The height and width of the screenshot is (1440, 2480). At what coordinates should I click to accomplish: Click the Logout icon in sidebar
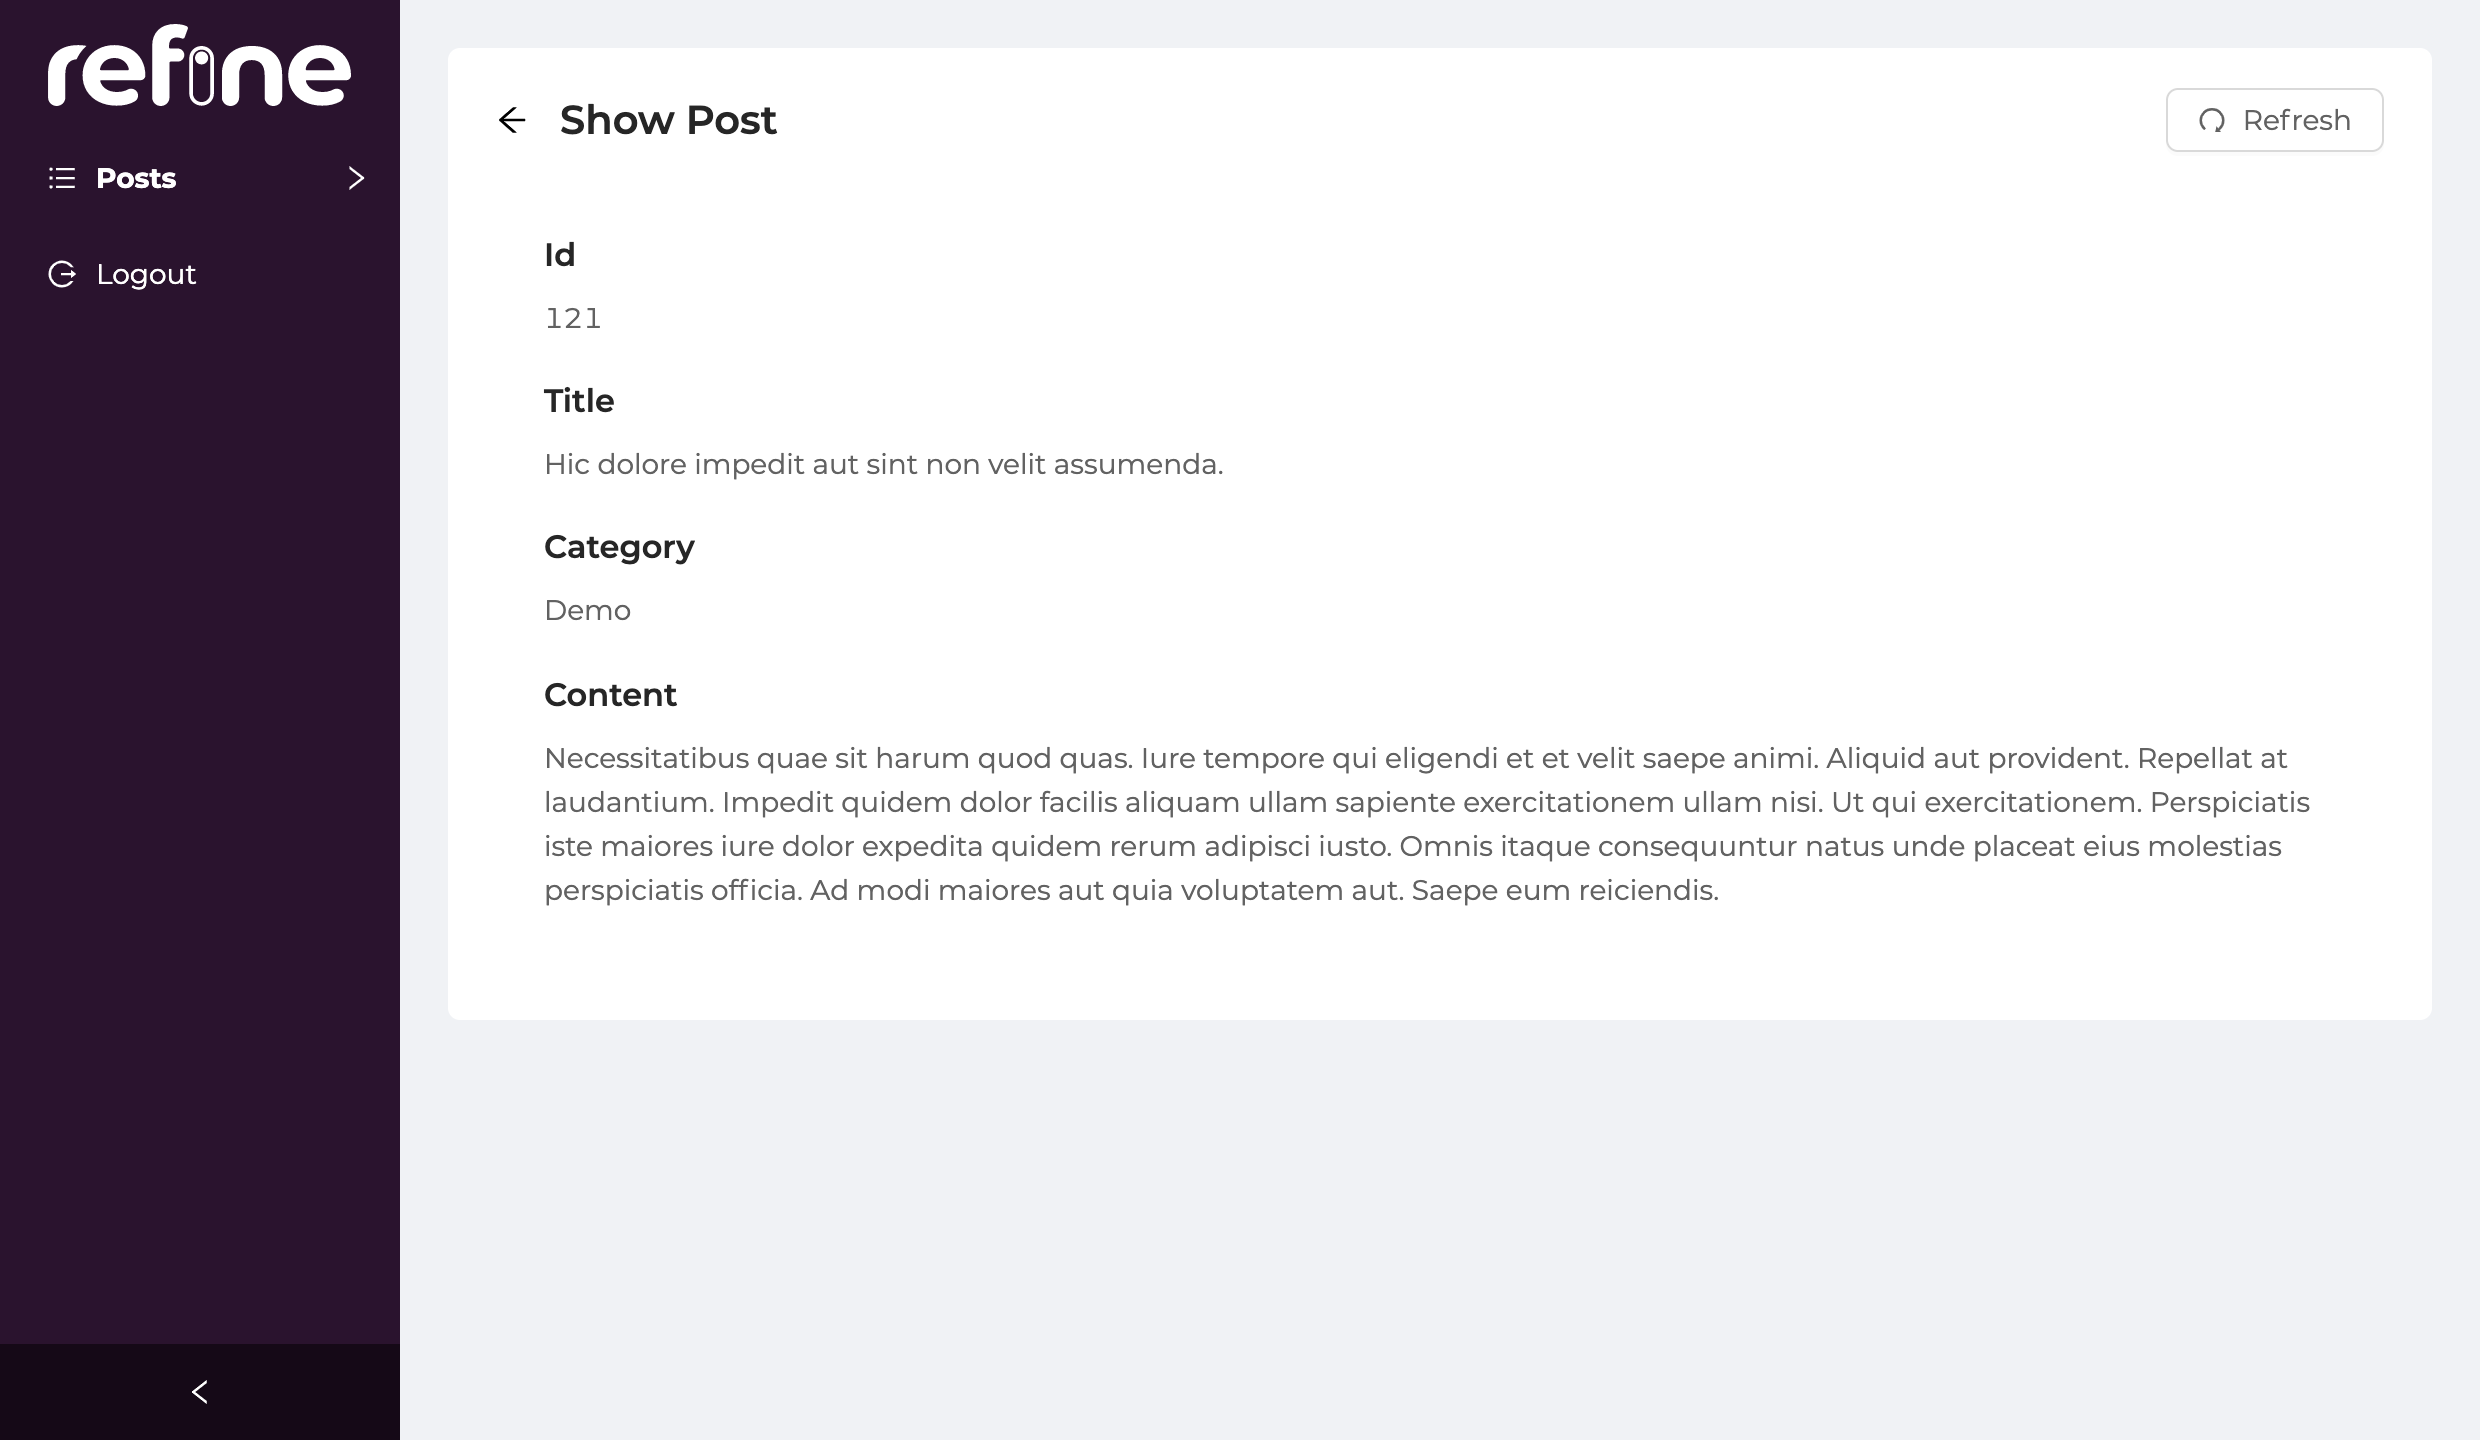[62, 274]
